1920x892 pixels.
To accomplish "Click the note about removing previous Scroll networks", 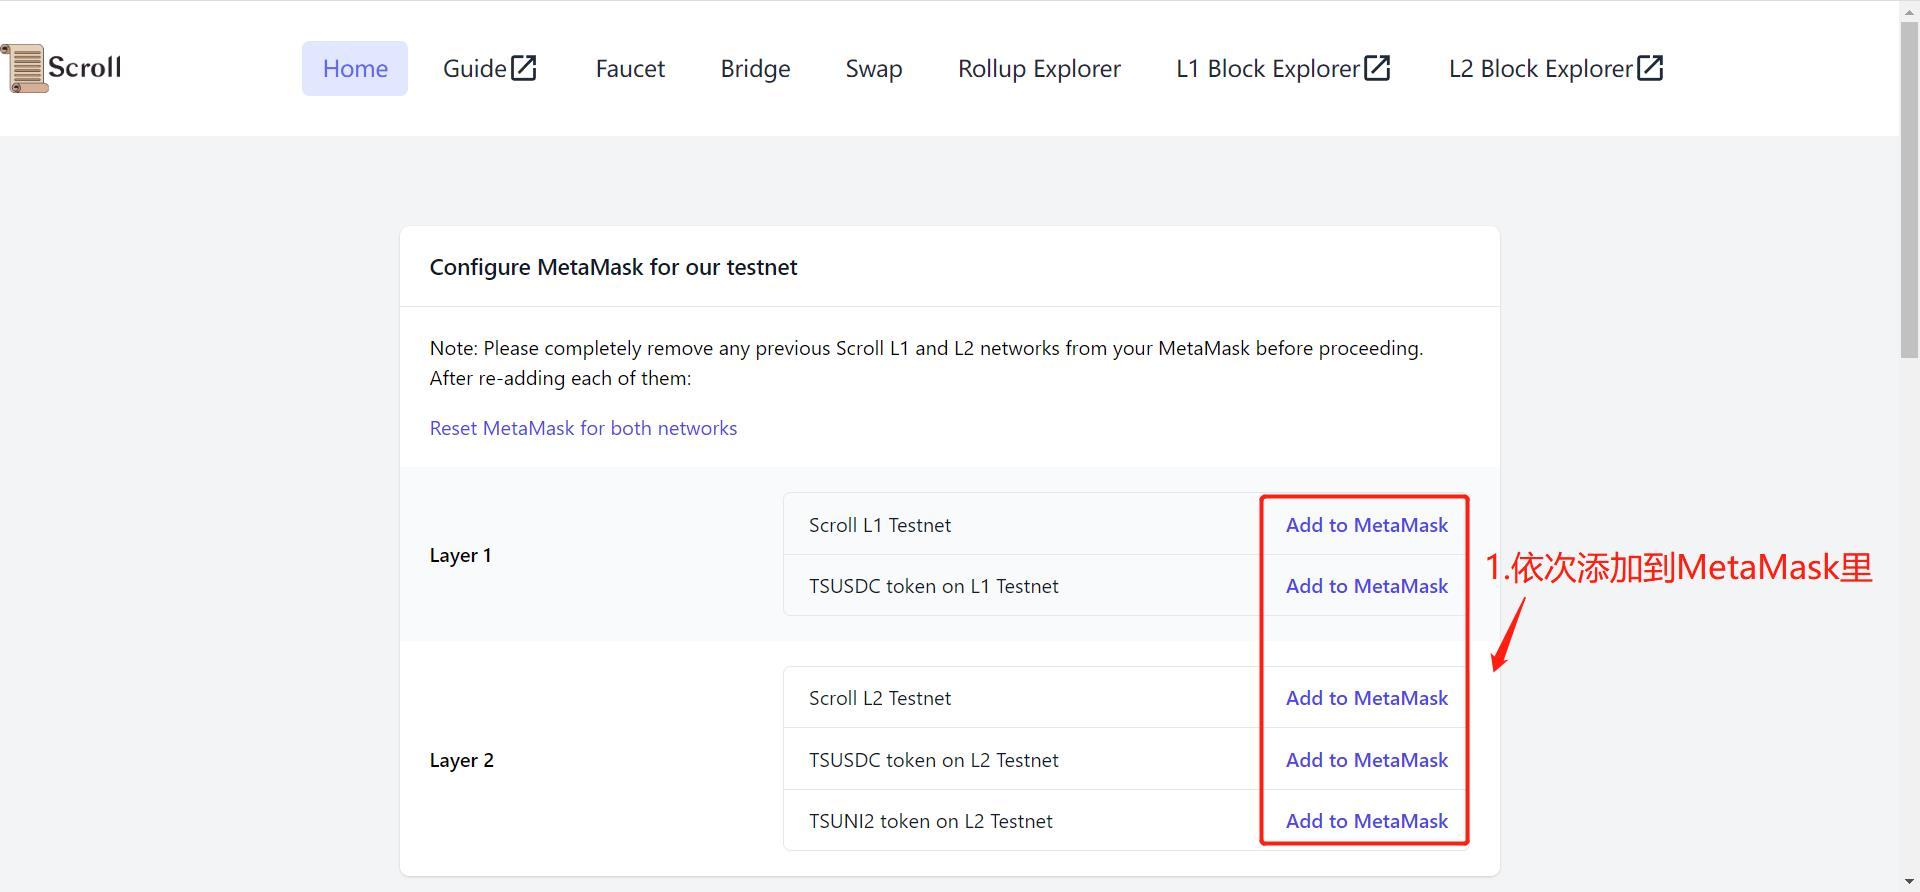I will tap(926, 363).
